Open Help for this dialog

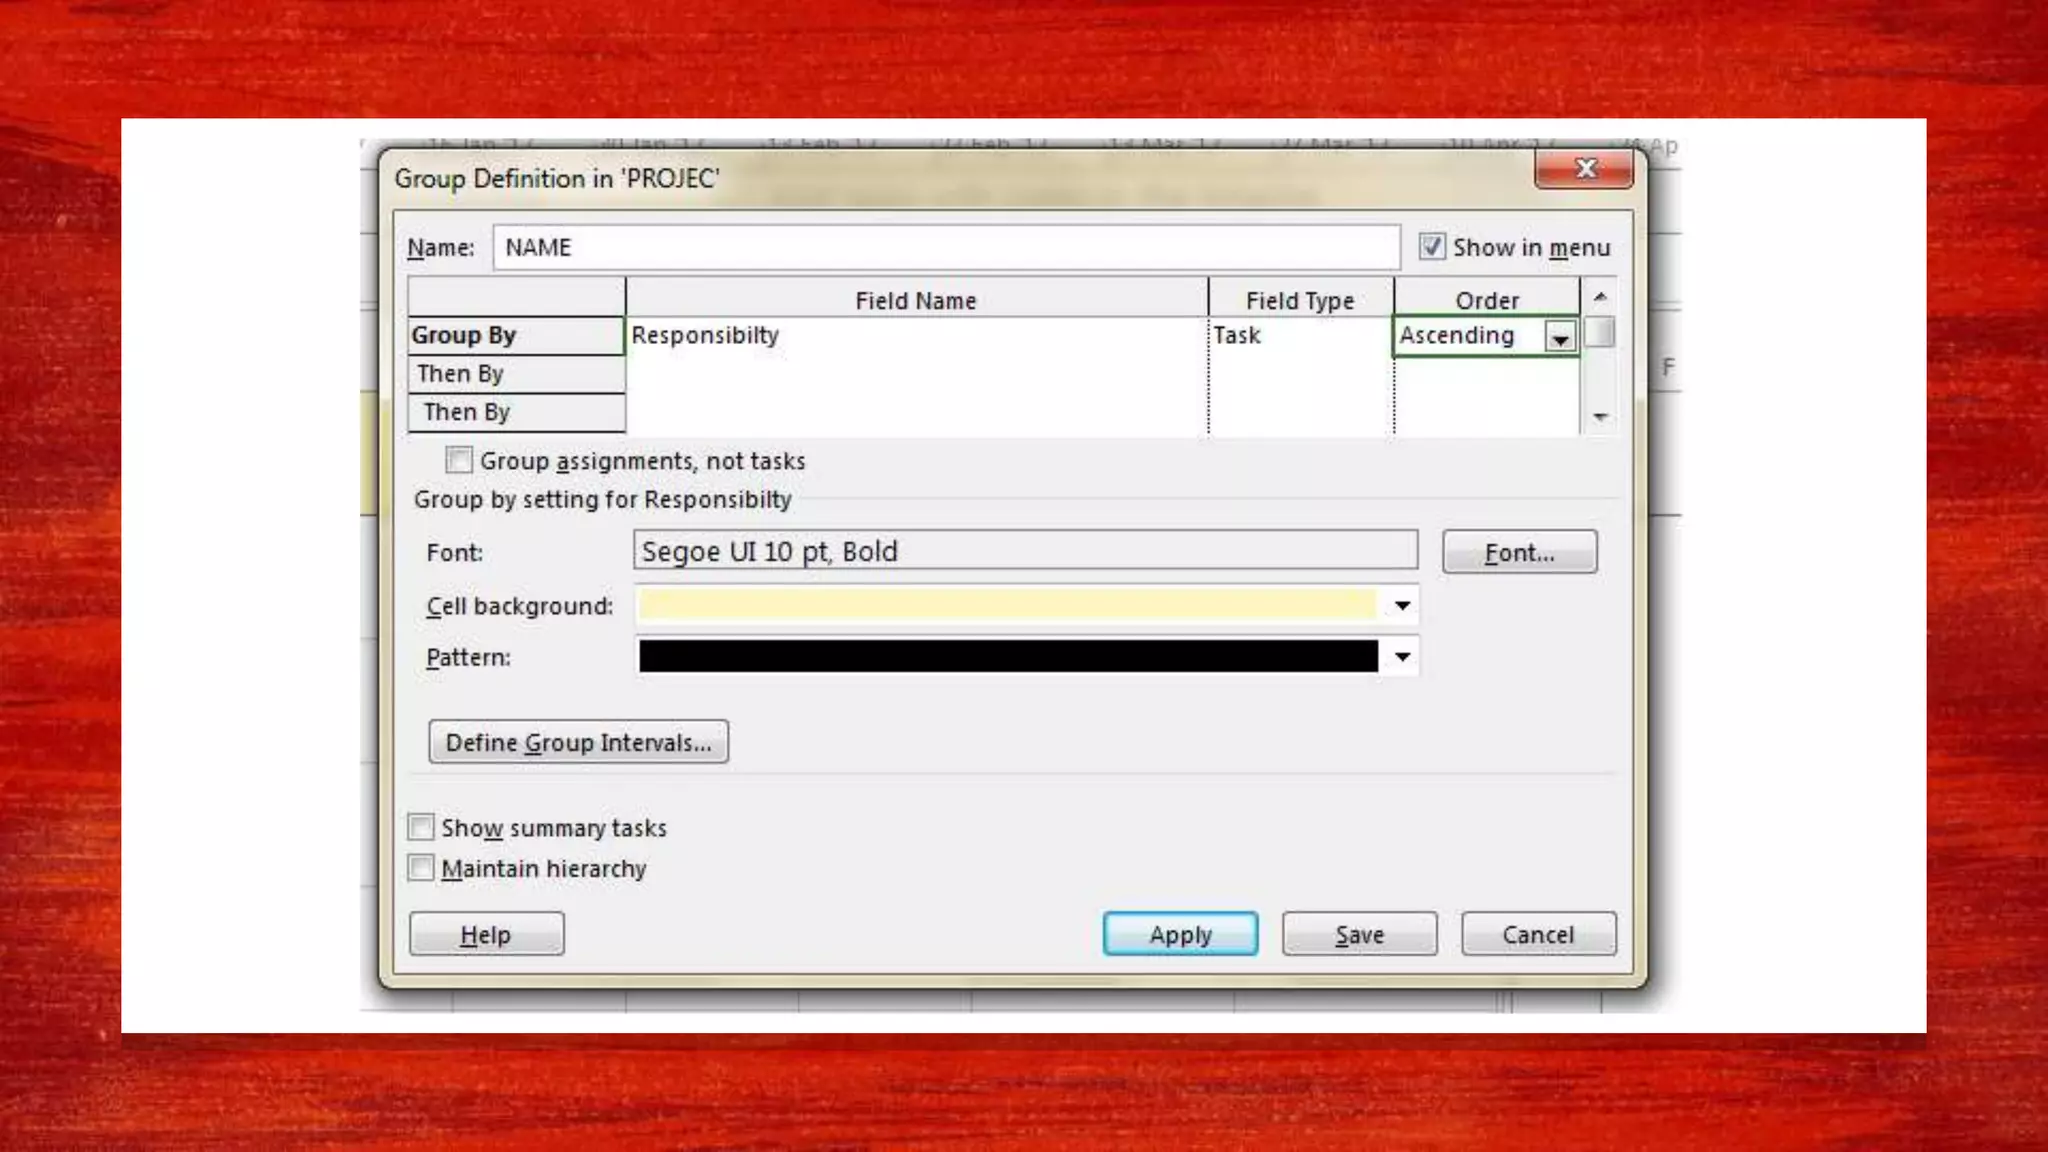coord(486,934)
